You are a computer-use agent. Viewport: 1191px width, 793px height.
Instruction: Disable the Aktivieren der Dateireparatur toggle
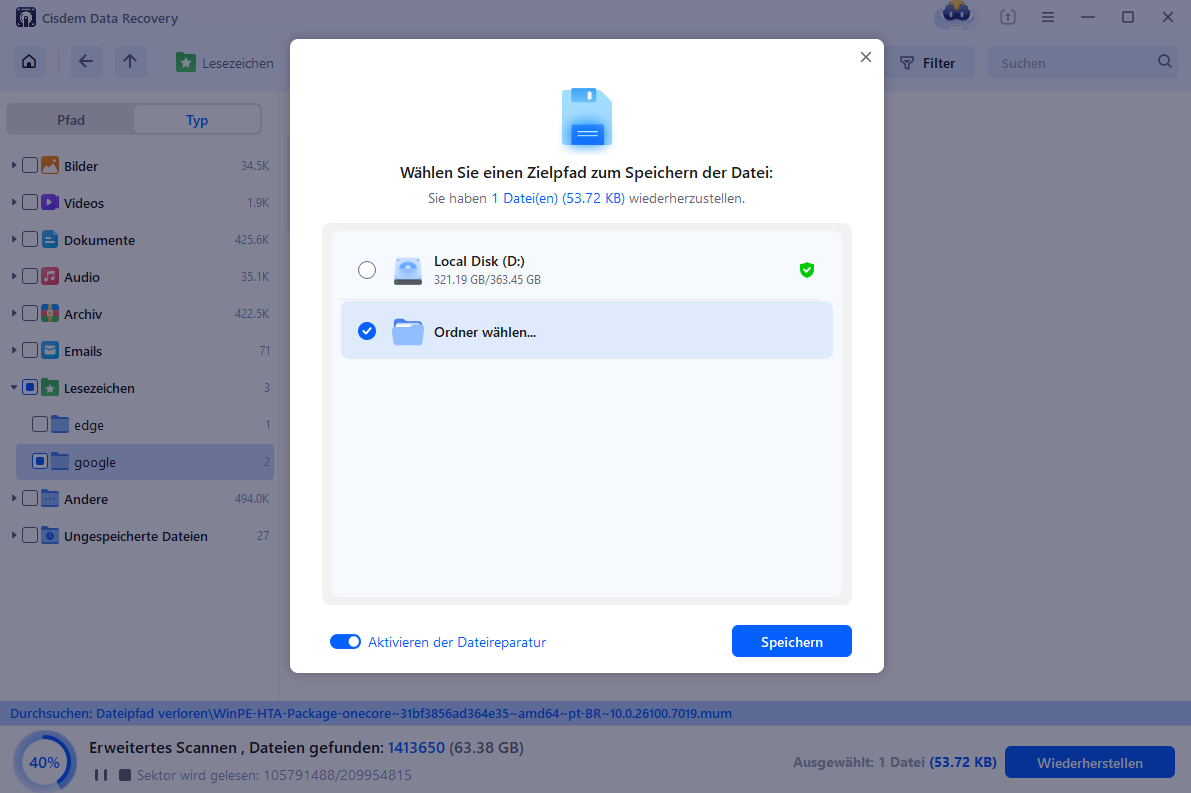coord(345,641)
